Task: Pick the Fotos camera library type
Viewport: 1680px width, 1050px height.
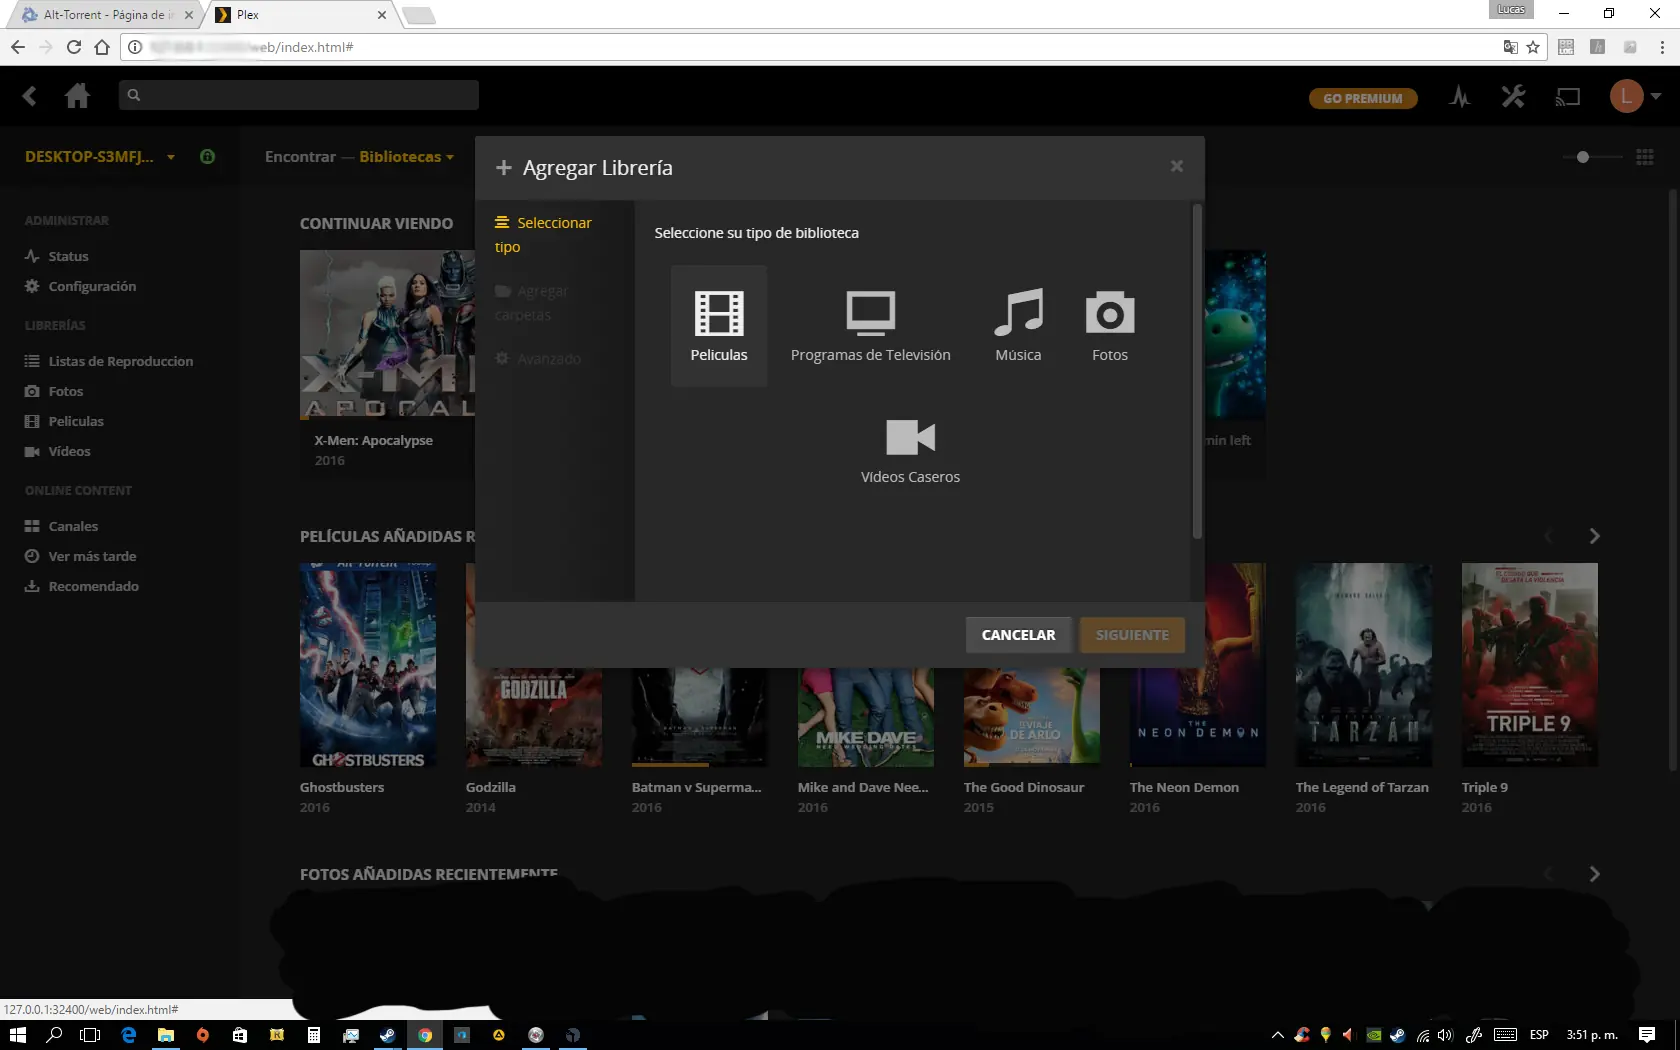Action: click(x=1109, y=325)
